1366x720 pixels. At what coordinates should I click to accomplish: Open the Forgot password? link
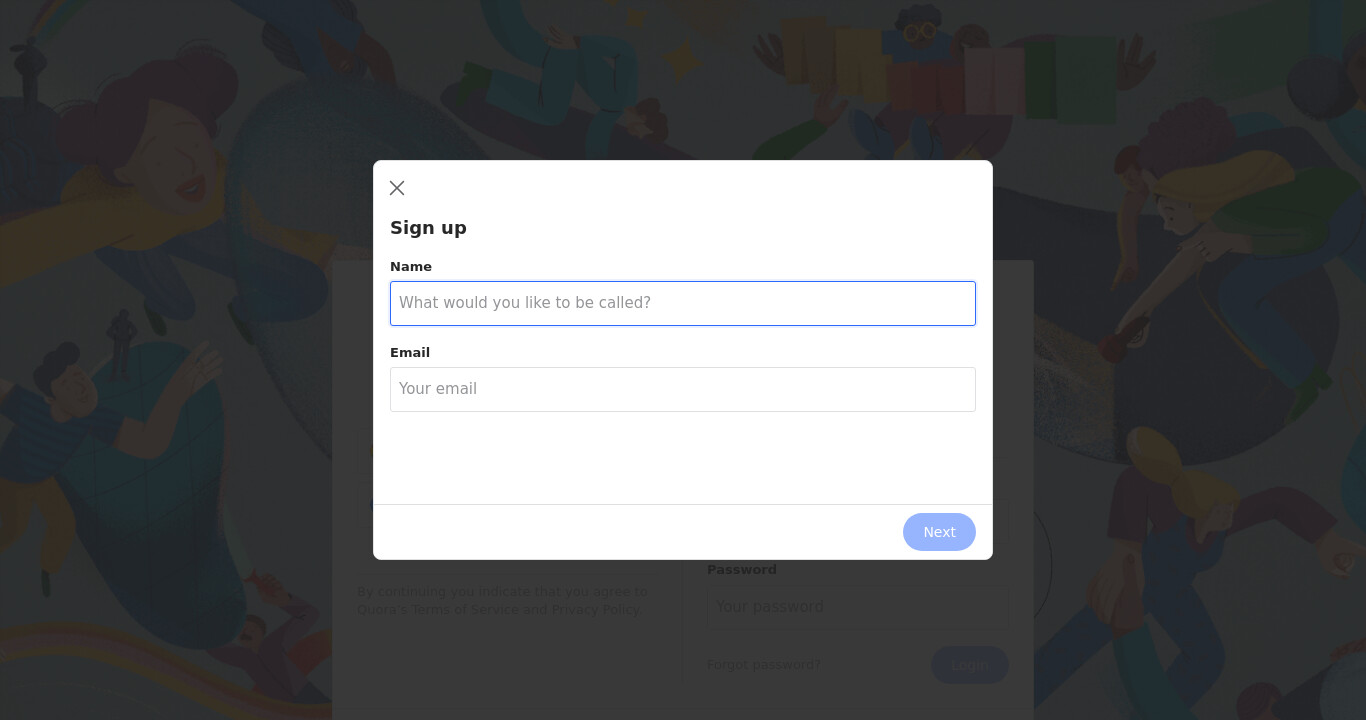pos(764,665)
